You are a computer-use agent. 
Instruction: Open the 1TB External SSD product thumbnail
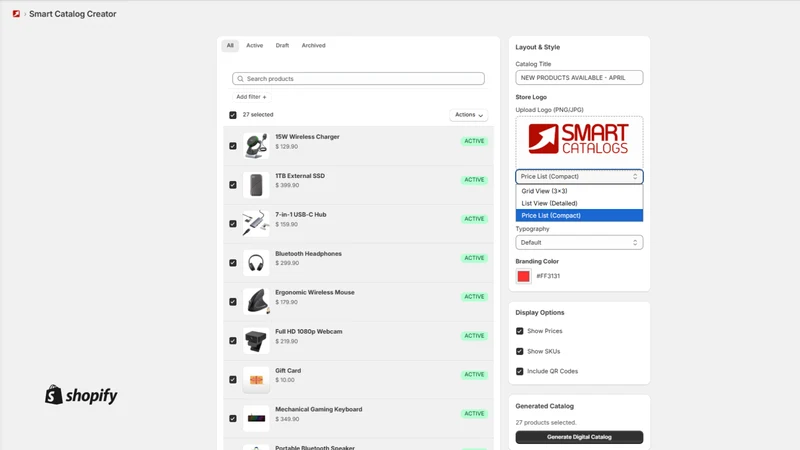coord(256,185)
